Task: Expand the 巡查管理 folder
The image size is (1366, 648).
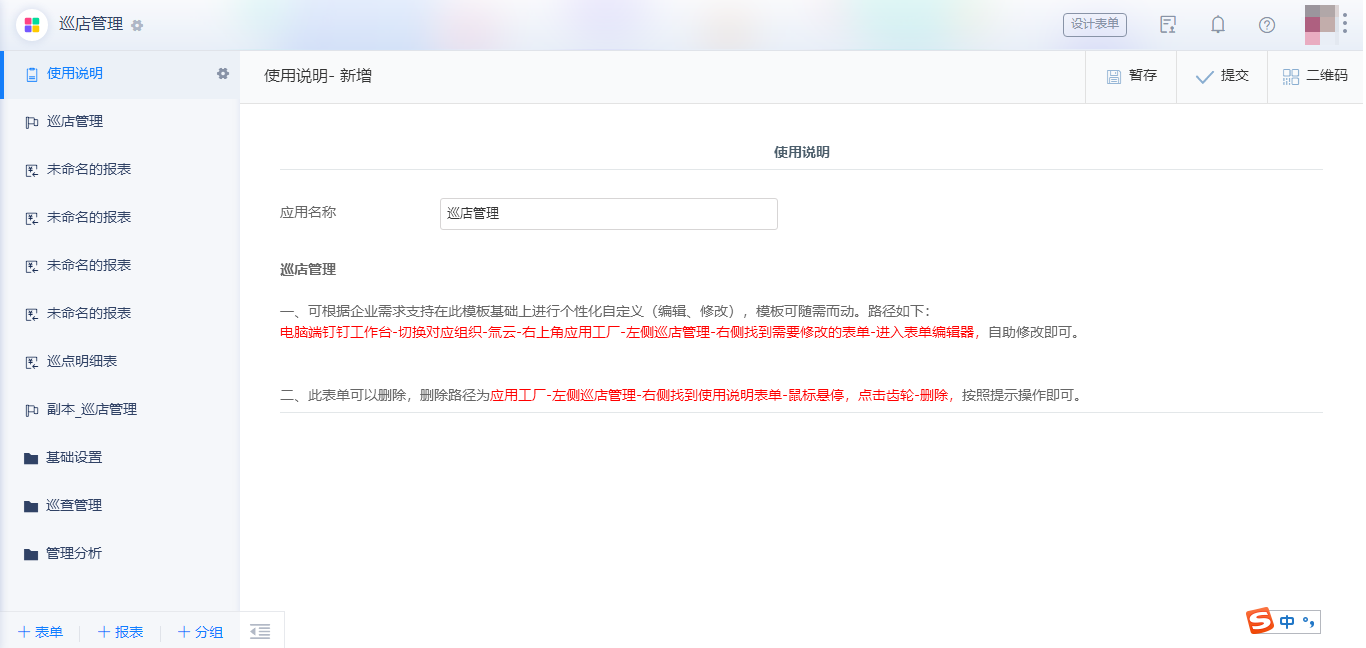Action: click(x=73, y=505)
